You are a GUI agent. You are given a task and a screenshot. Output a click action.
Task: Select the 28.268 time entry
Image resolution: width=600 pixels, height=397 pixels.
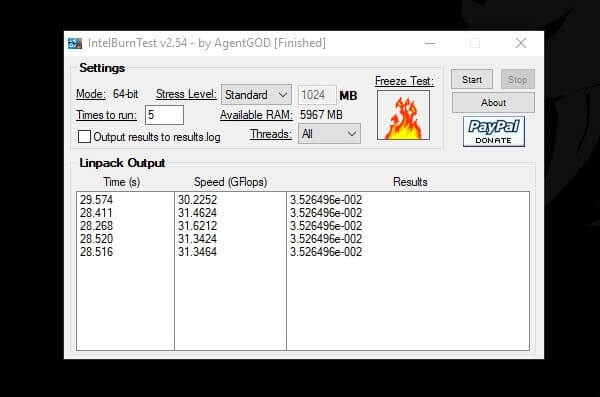[x=96, y=226]
